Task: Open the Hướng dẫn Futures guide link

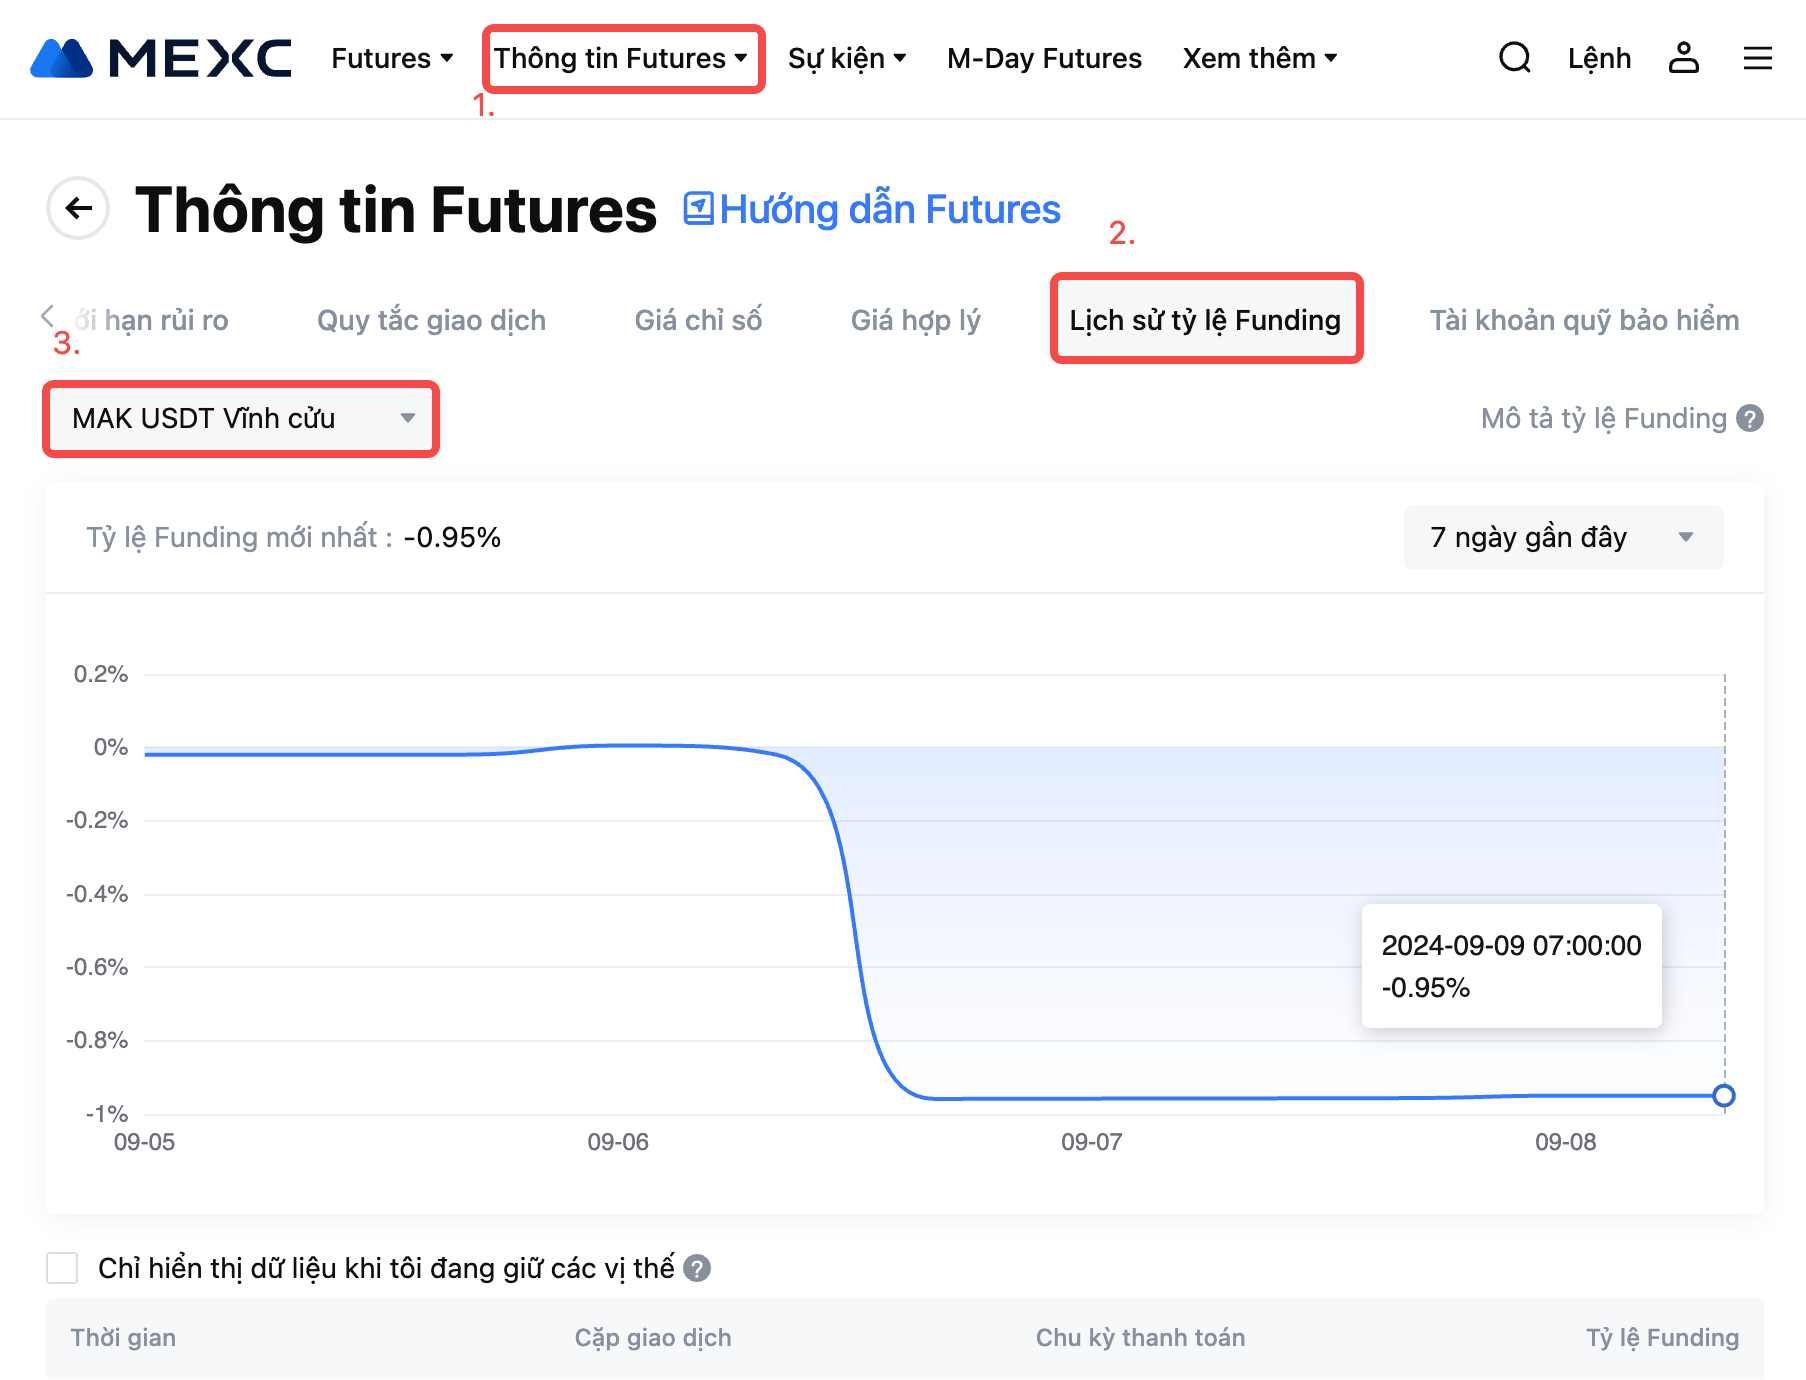Action: coord(872,209)
